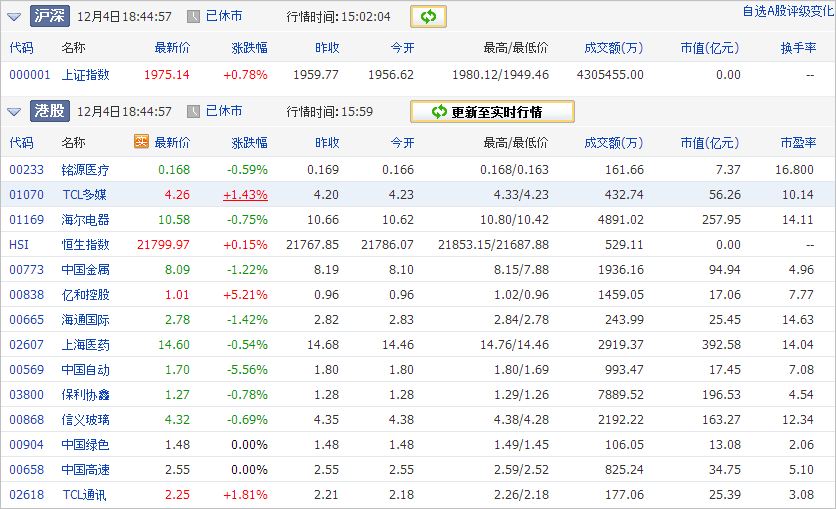The height and width of the screenshot is (509, 836).
Task: Open 中国自动 stock link
Action: pos(85,370)
